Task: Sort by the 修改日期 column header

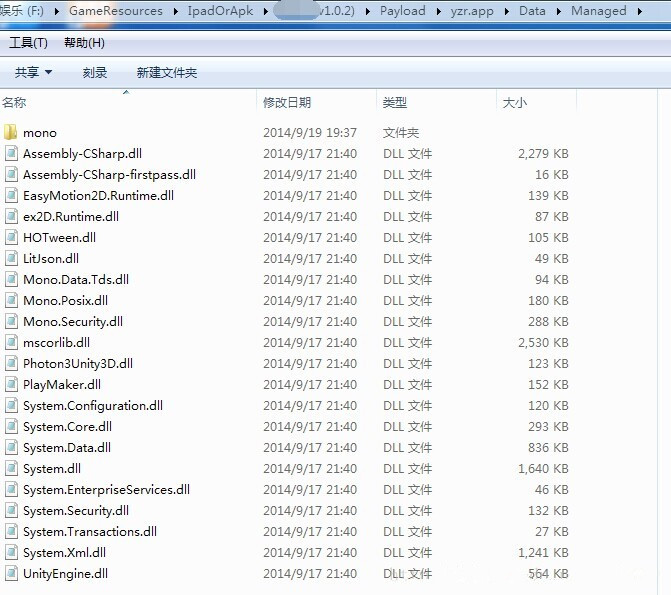Action: click(x=287, y=102)
